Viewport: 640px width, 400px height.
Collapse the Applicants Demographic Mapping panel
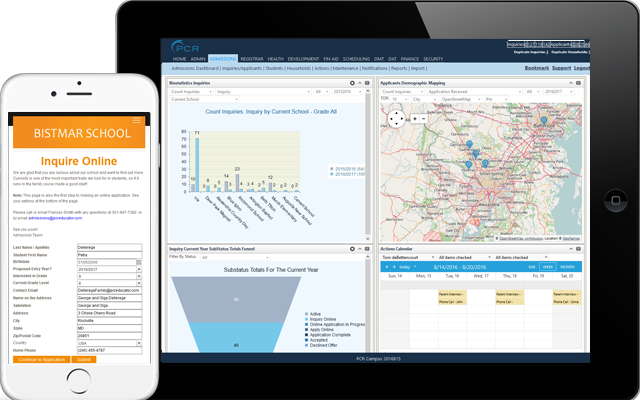571,83
